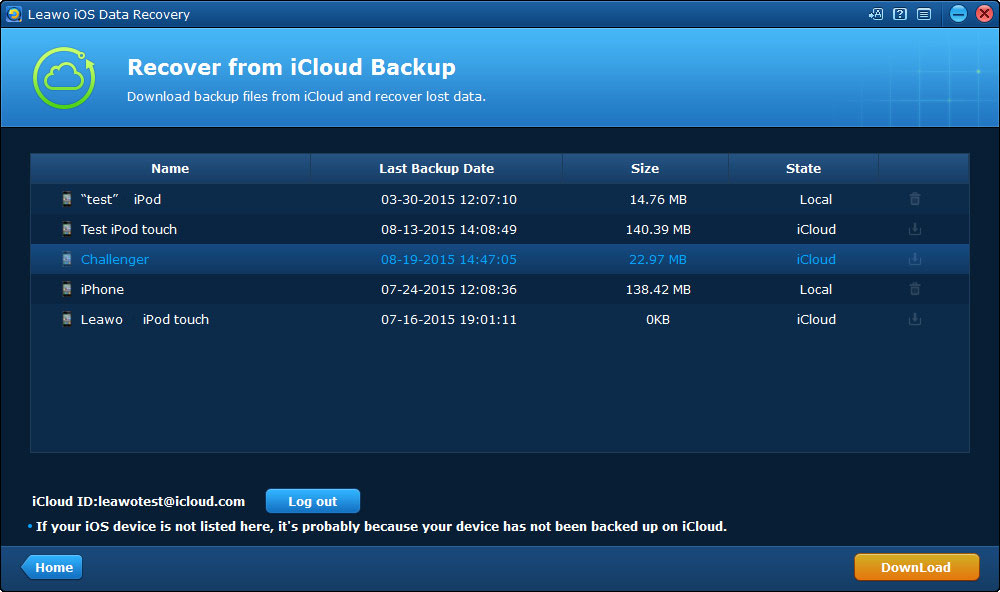
Task: Open the menu list icon in title bar
Action: (x=924, y=14)
